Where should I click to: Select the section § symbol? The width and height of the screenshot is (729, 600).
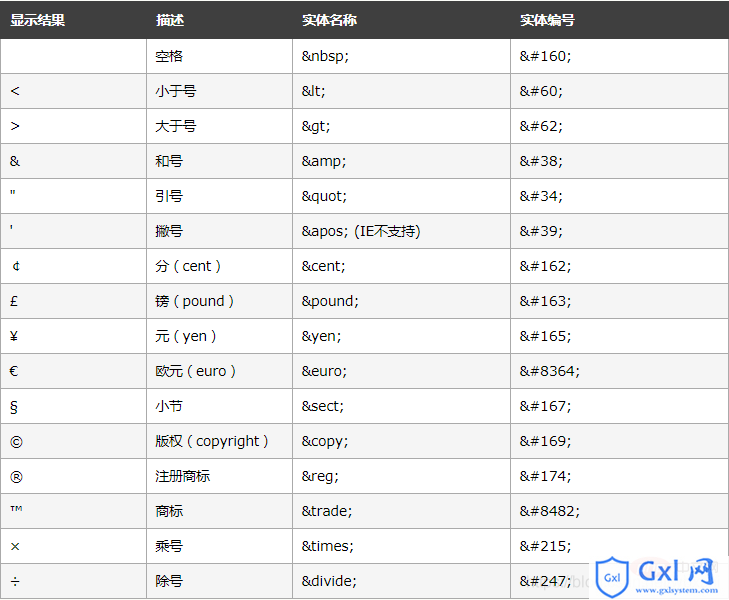[x=14, y=407]
